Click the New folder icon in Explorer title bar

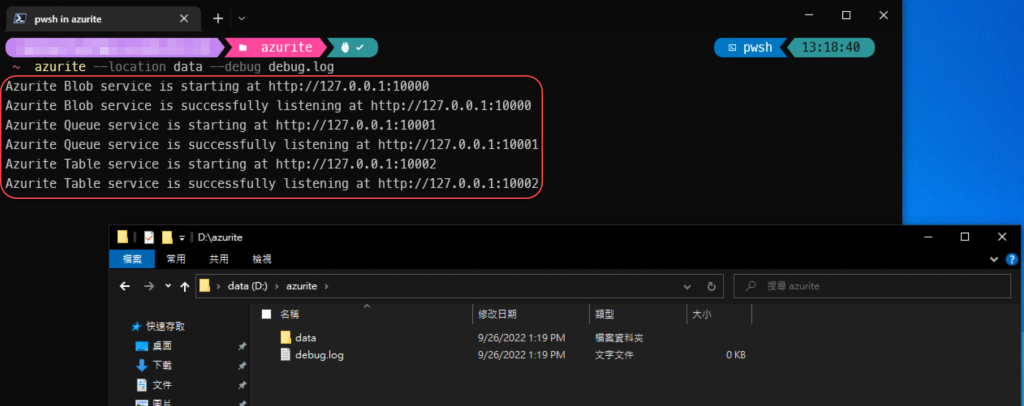click(167, 238)
